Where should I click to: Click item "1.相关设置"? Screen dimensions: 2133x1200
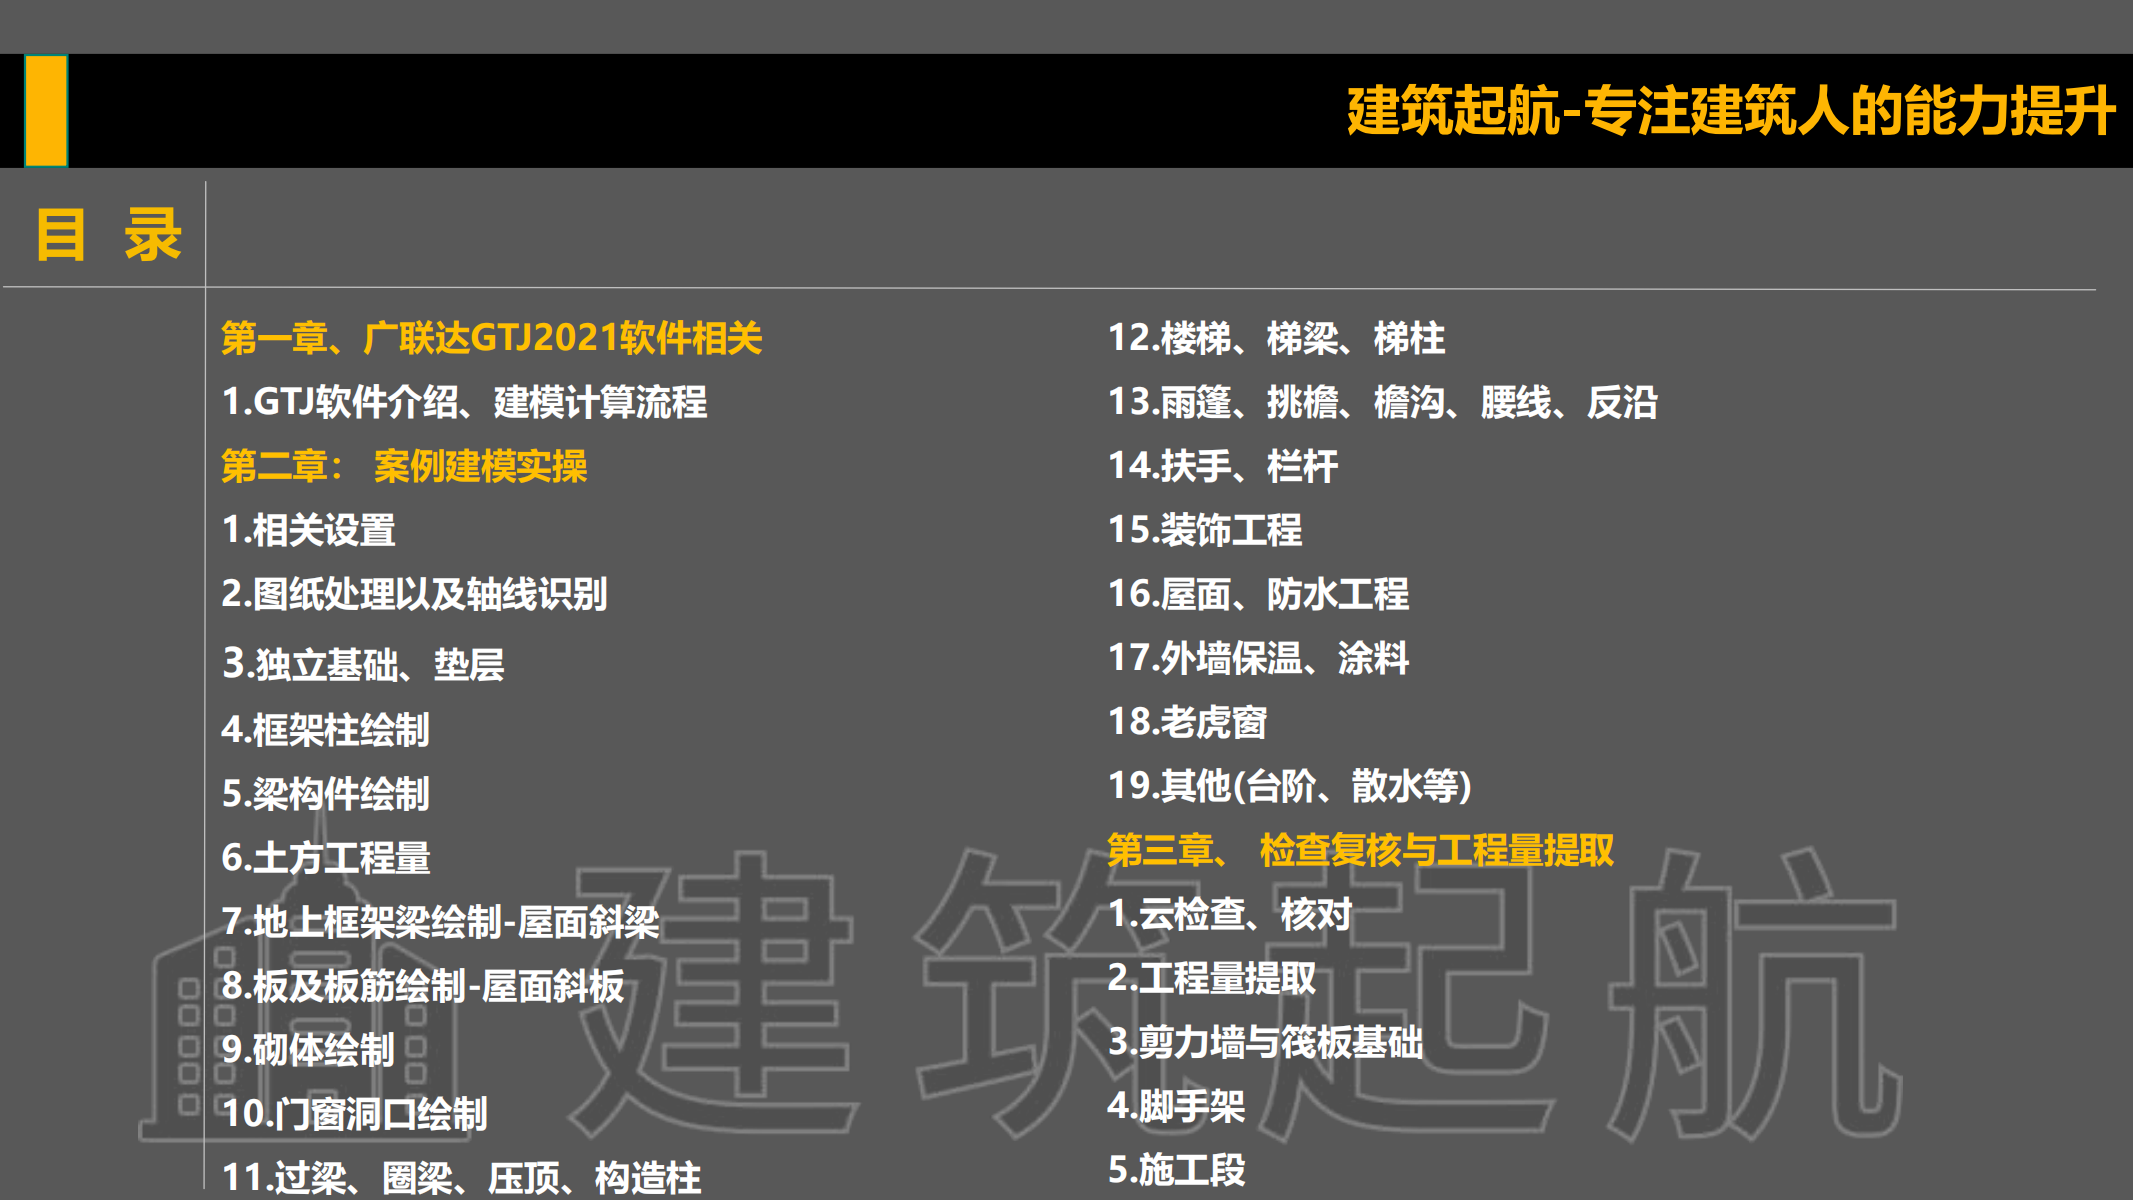[308, 530]
